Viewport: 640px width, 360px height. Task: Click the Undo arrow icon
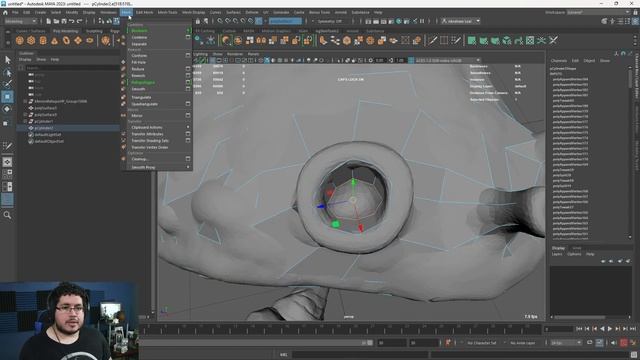(72, 21)
